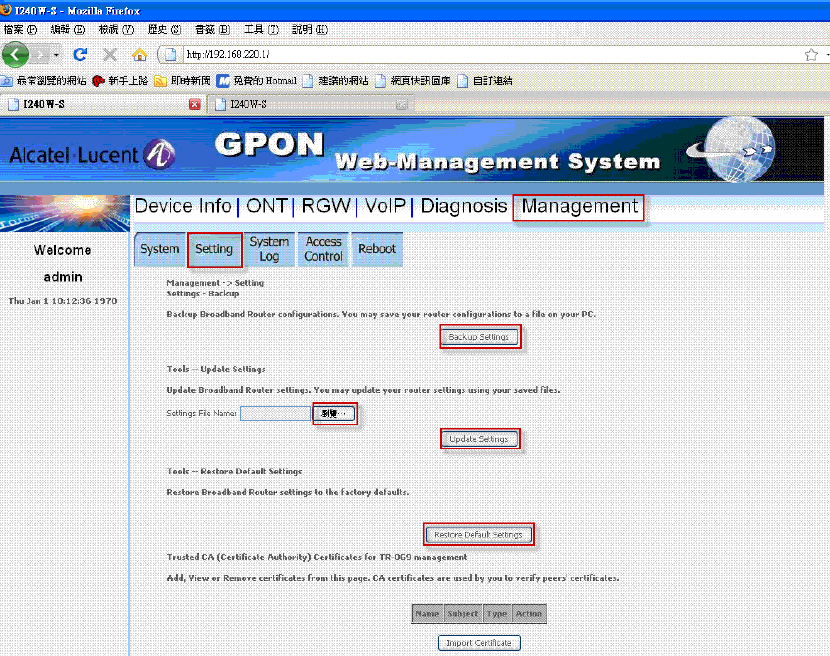Click the Settings File Name input field

click(275, 414)
